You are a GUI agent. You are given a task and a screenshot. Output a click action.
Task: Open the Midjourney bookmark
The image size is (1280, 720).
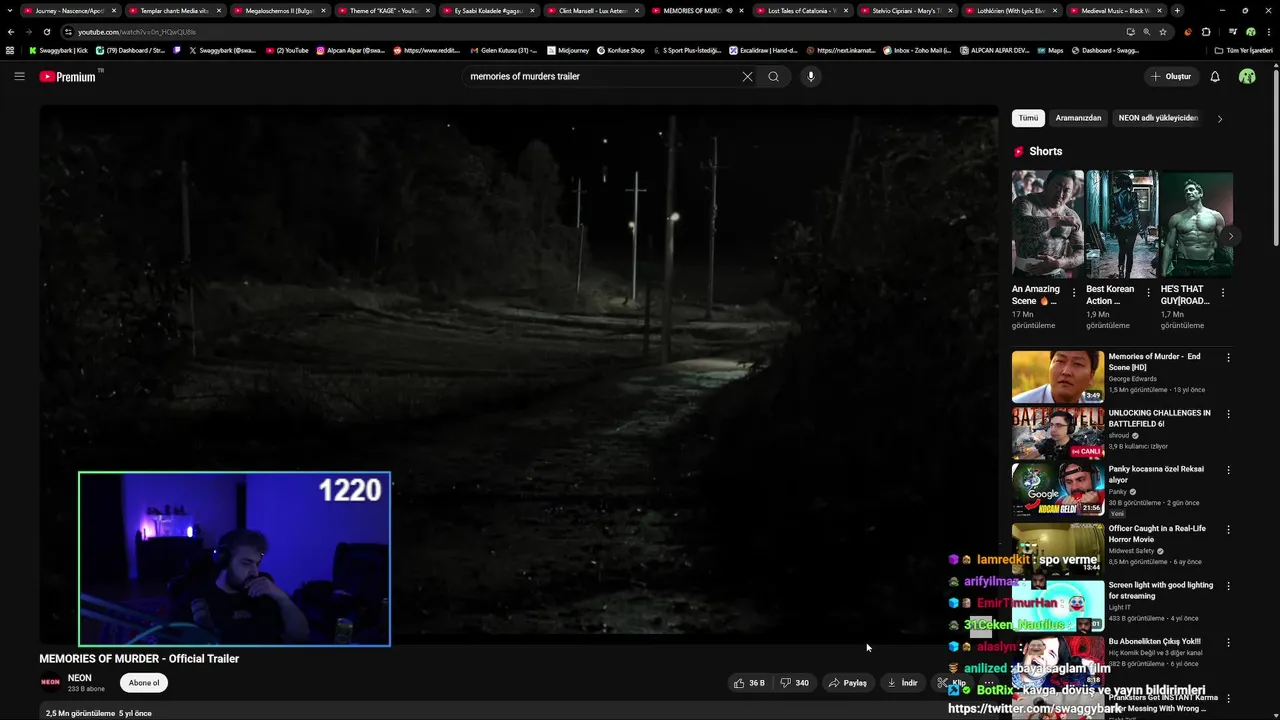[x=568, y=50]
